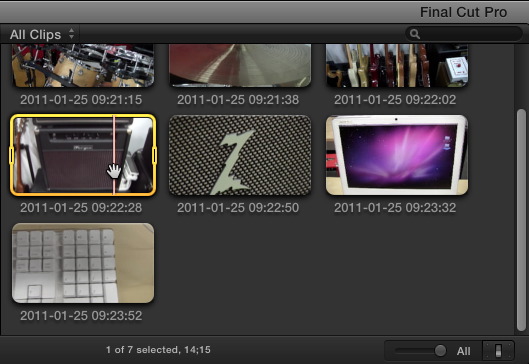529x364 pixels.
Task: Click the search field in the browser
Action: click(464, 34)
